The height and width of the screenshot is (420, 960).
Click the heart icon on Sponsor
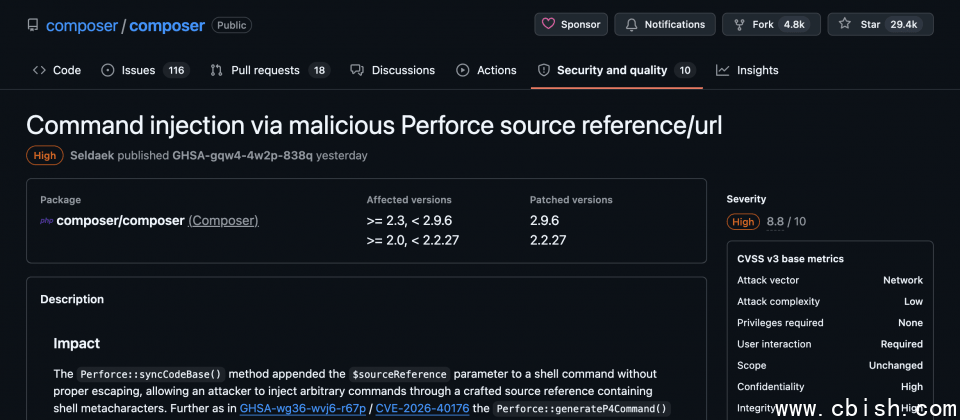(x=548, y=25)
